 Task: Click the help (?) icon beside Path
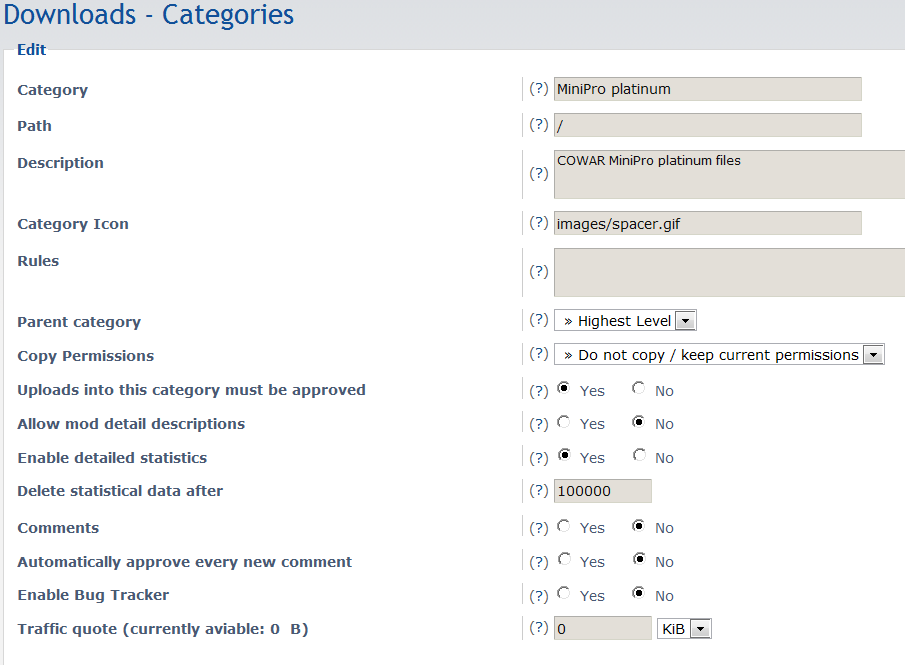coord(538,125)
